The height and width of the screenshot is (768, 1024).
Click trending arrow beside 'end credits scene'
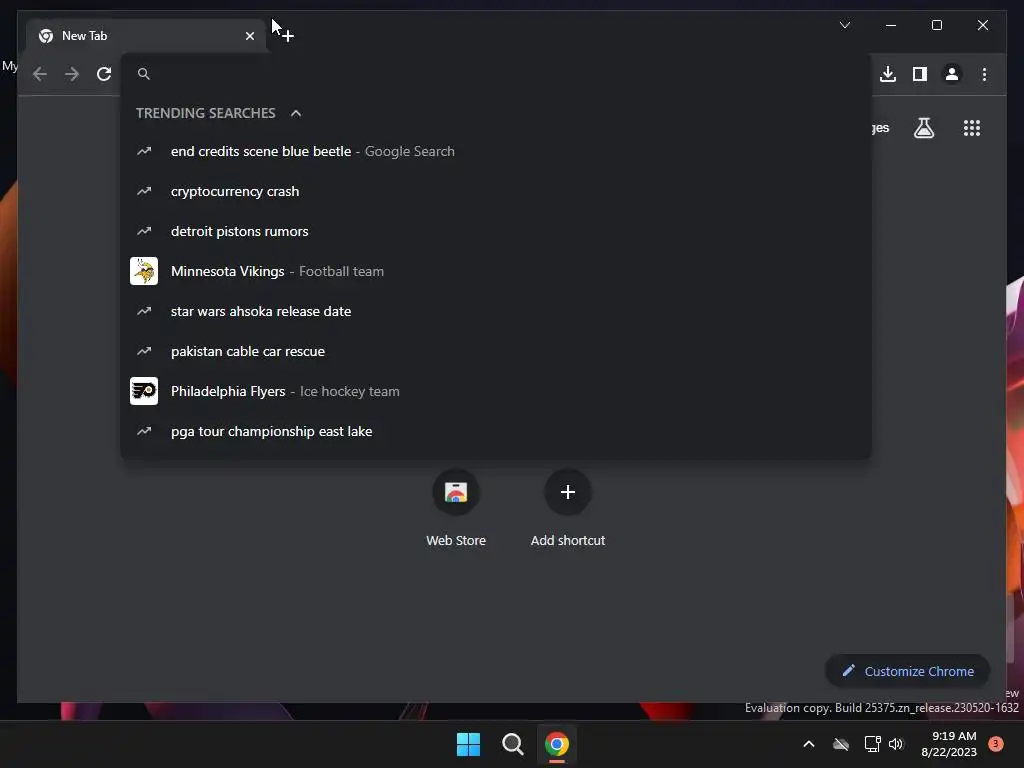click(144, 152)
